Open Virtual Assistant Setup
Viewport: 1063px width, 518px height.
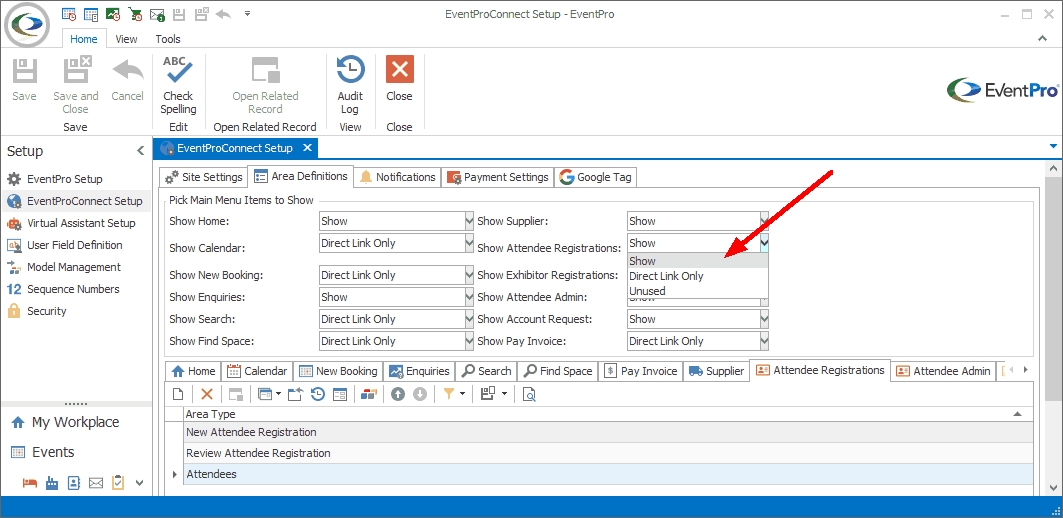(71, 223)
